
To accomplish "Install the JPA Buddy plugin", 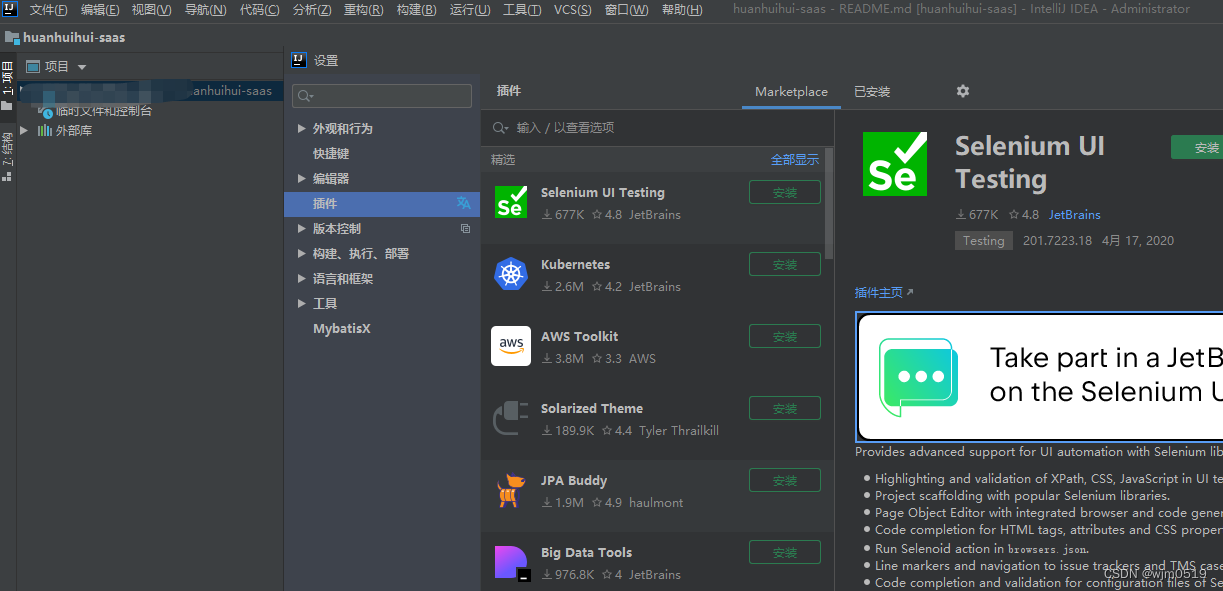I will [x=785, y=480].
